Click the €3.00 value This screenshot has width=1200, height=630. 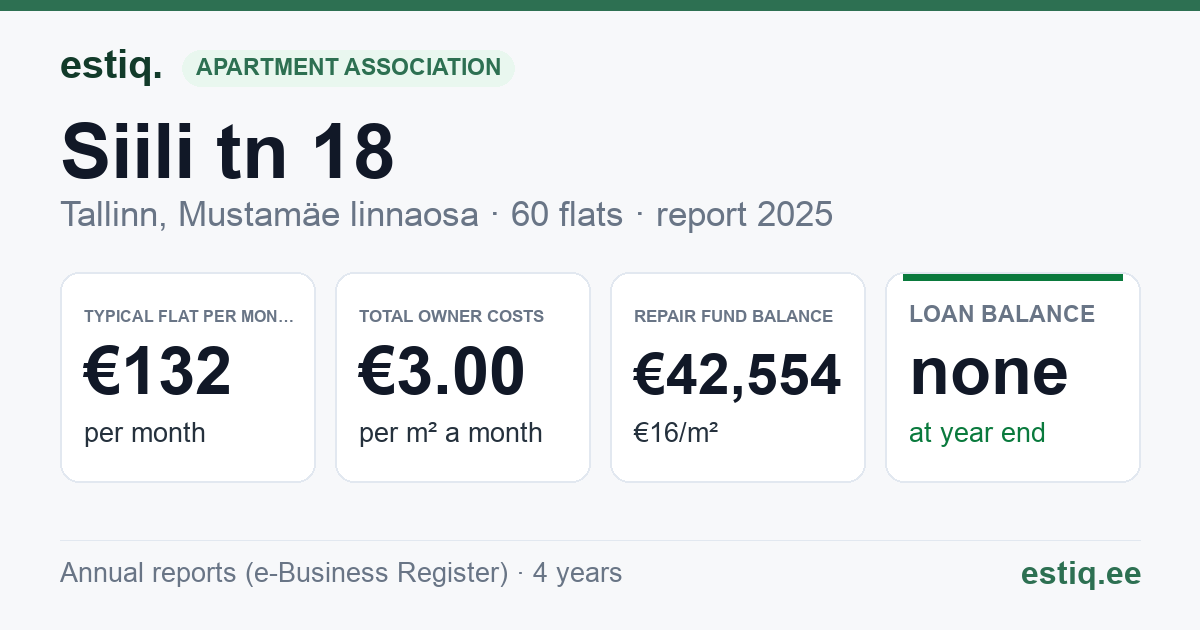coord(442,371)
